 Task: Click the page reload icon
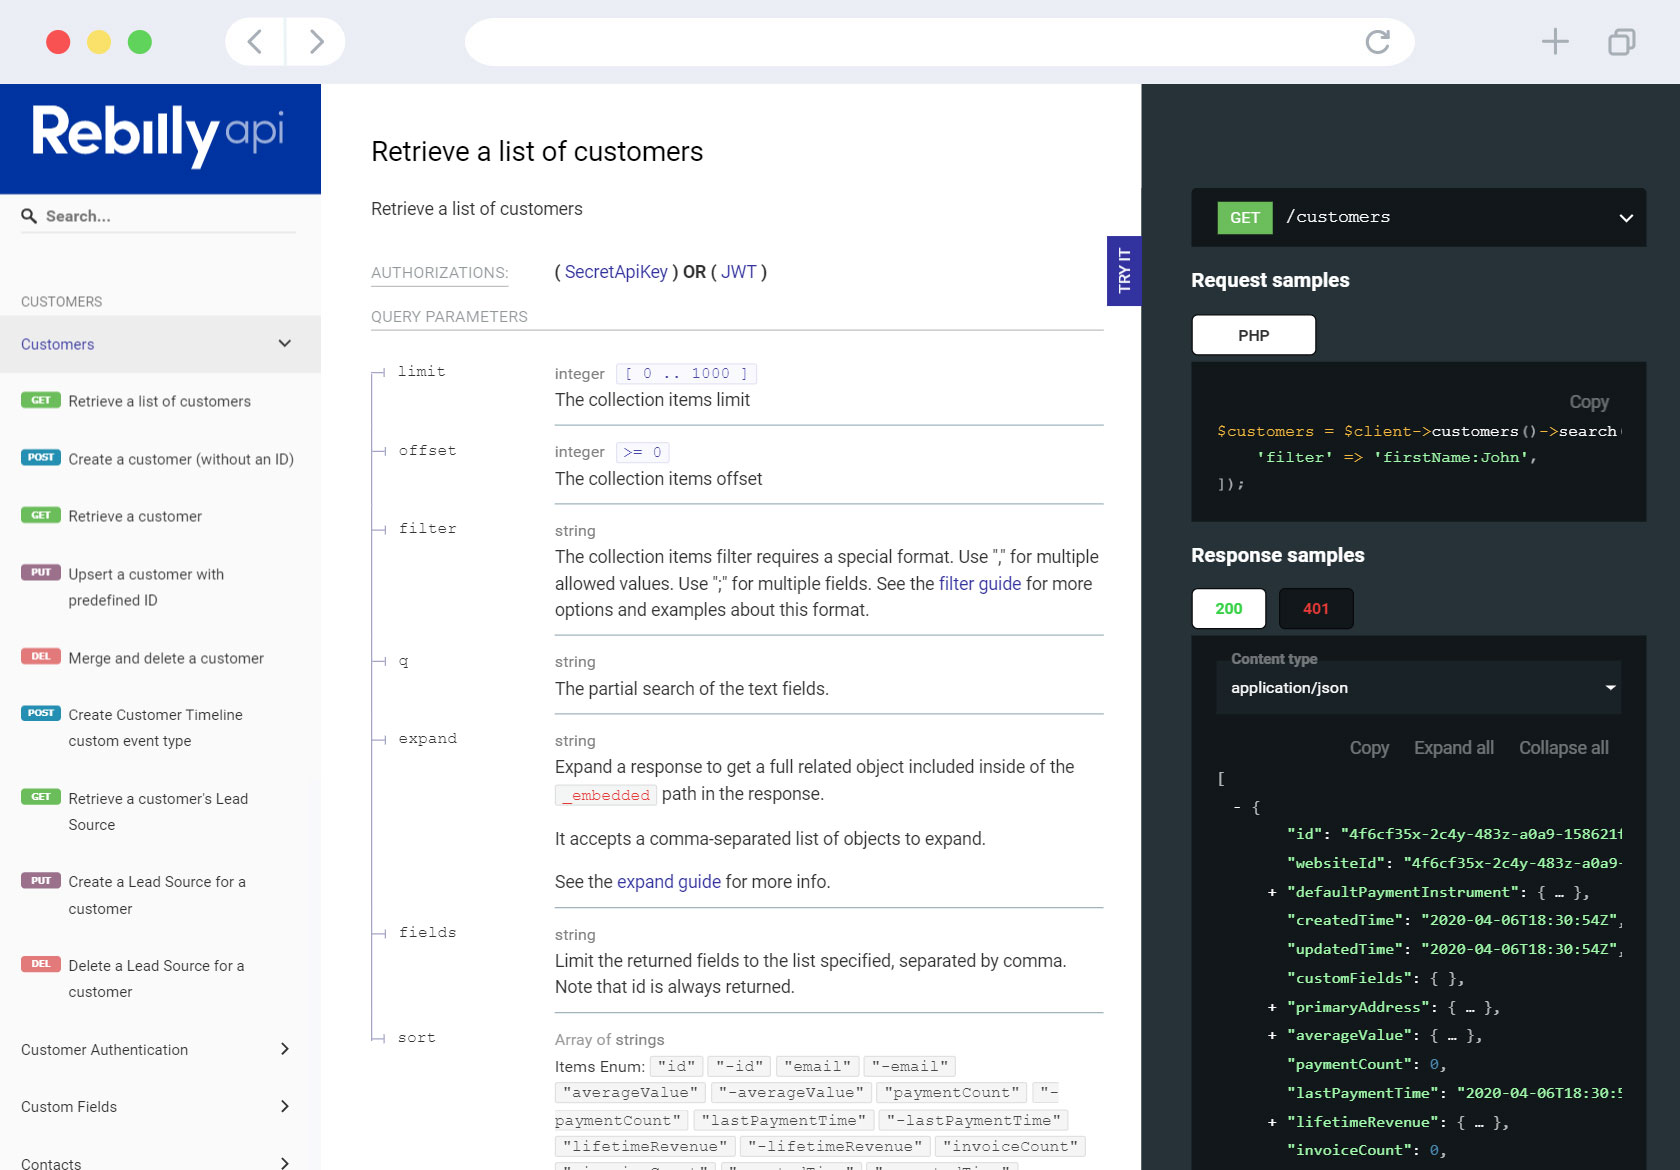coord(1377,42)
